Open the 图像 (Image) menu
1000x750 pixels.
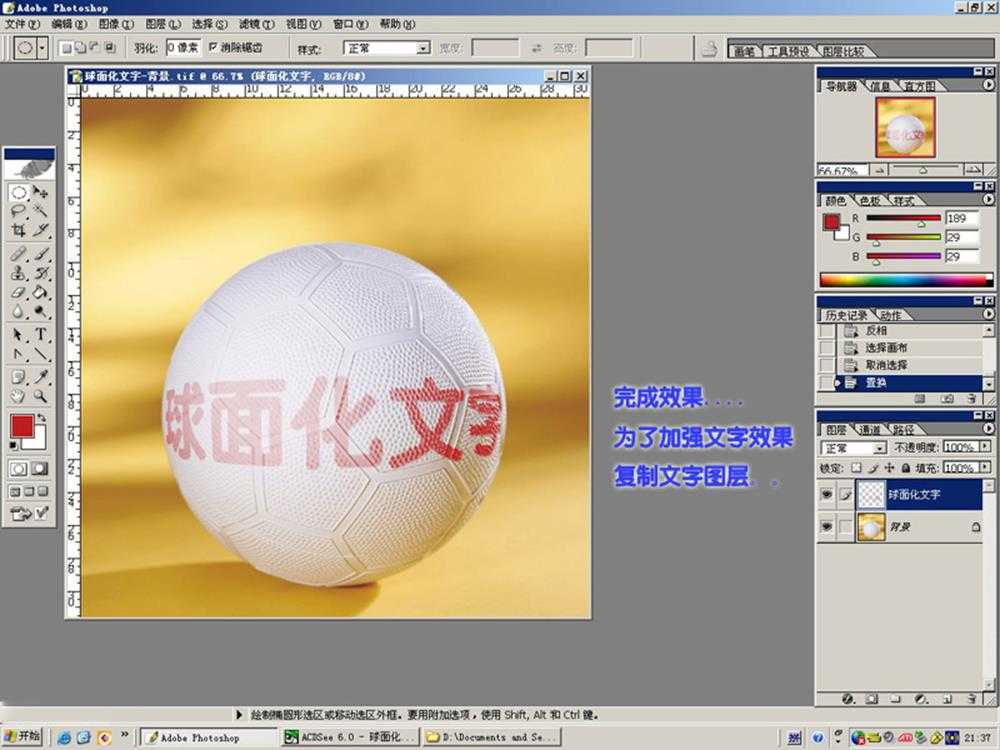click(116, 24)
